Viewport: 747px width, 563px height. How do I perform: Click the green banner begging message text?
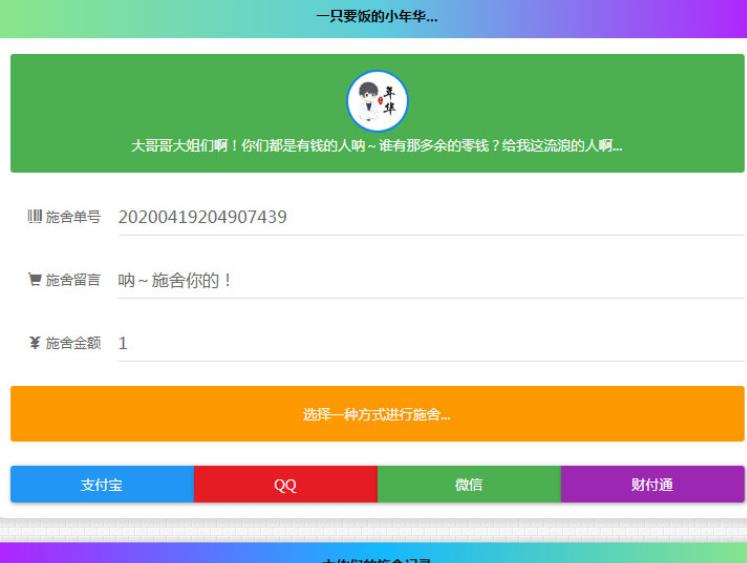377,145
